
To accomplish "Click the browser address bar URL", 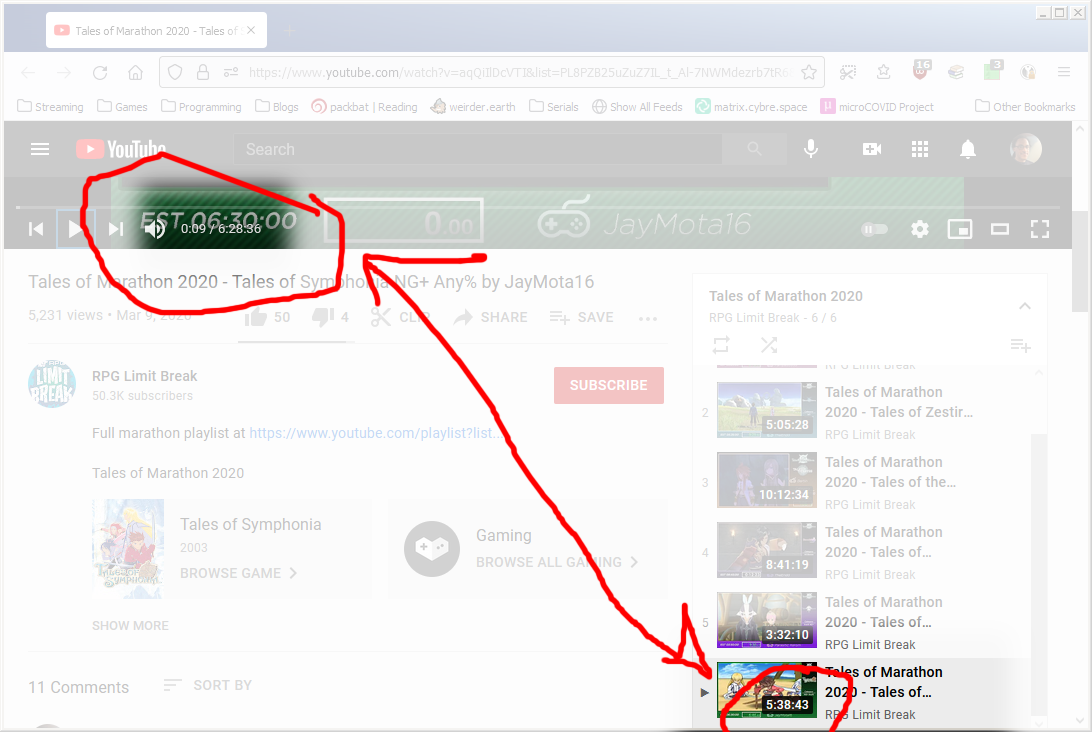I will tap(519, 72).
